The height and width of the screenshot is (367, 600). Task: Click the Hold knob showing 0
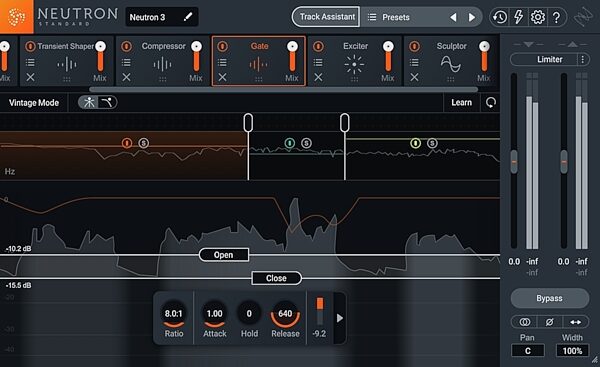[x=249, y=314]
